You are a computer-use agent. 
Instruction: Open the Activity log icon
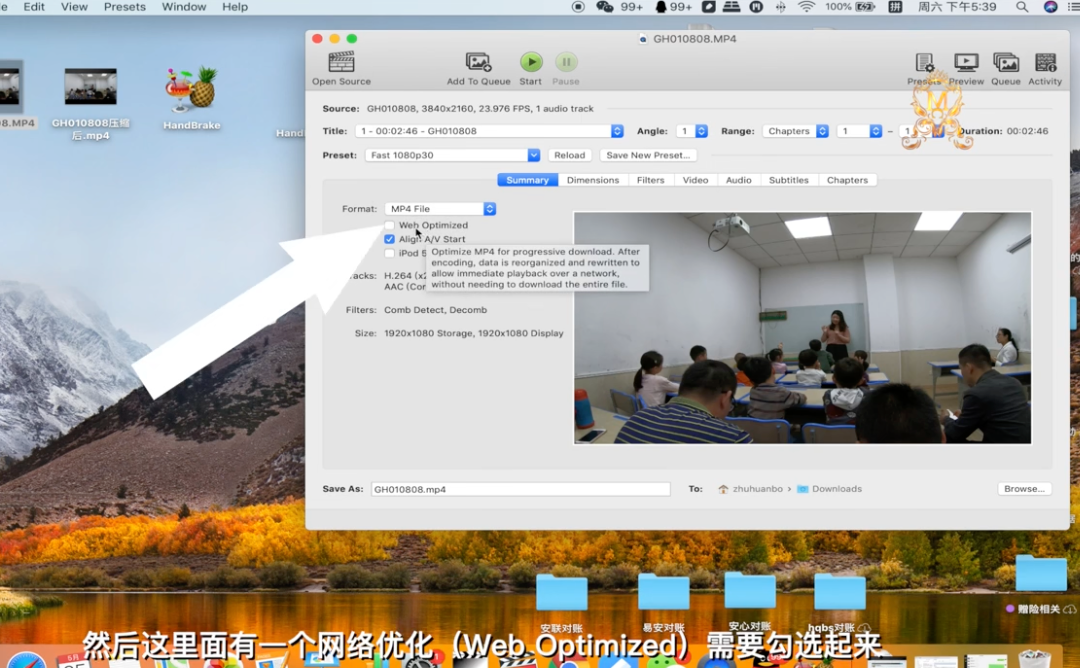1045,62
